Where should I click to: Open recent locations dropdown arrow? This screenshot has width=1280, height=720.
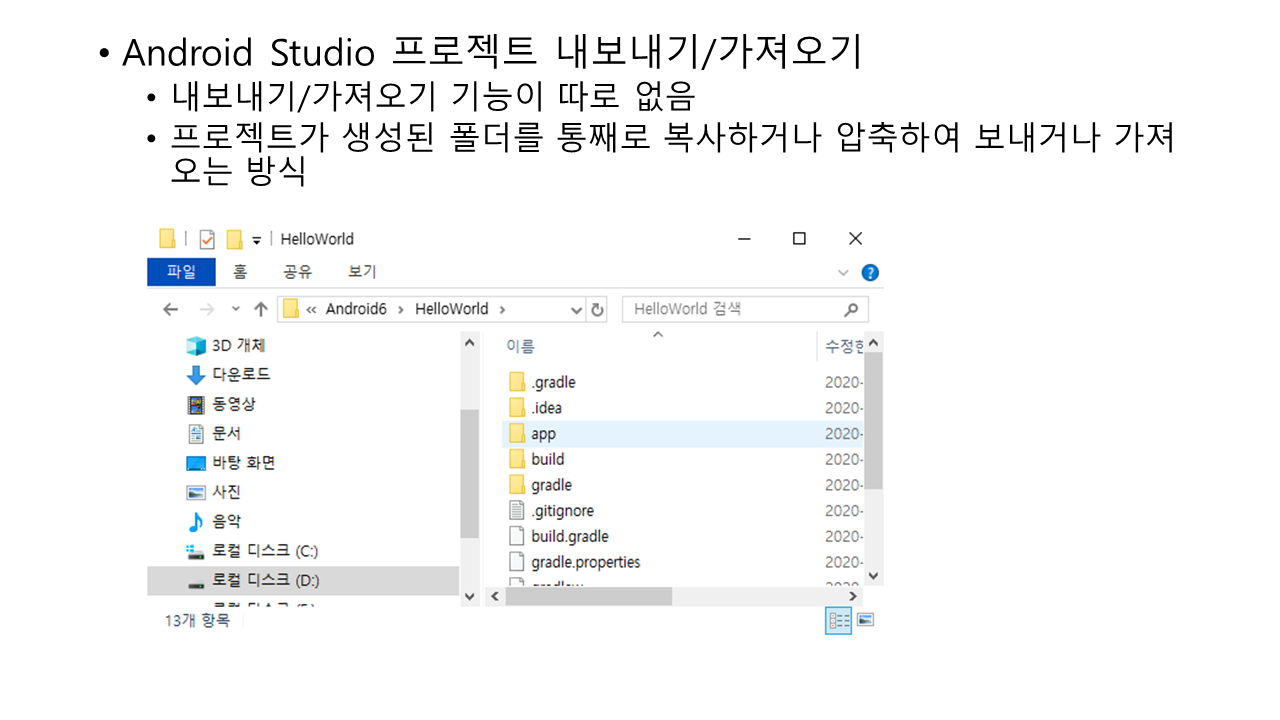click(236, 310)
